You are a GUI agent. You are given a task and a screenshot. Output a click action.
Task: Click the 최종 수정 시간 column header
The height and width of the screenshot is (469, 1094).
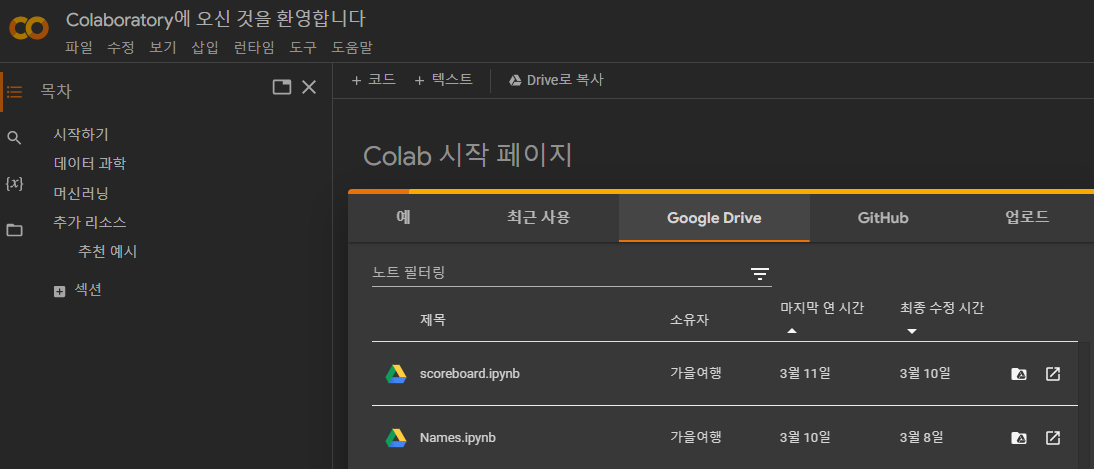pos(942,308)
